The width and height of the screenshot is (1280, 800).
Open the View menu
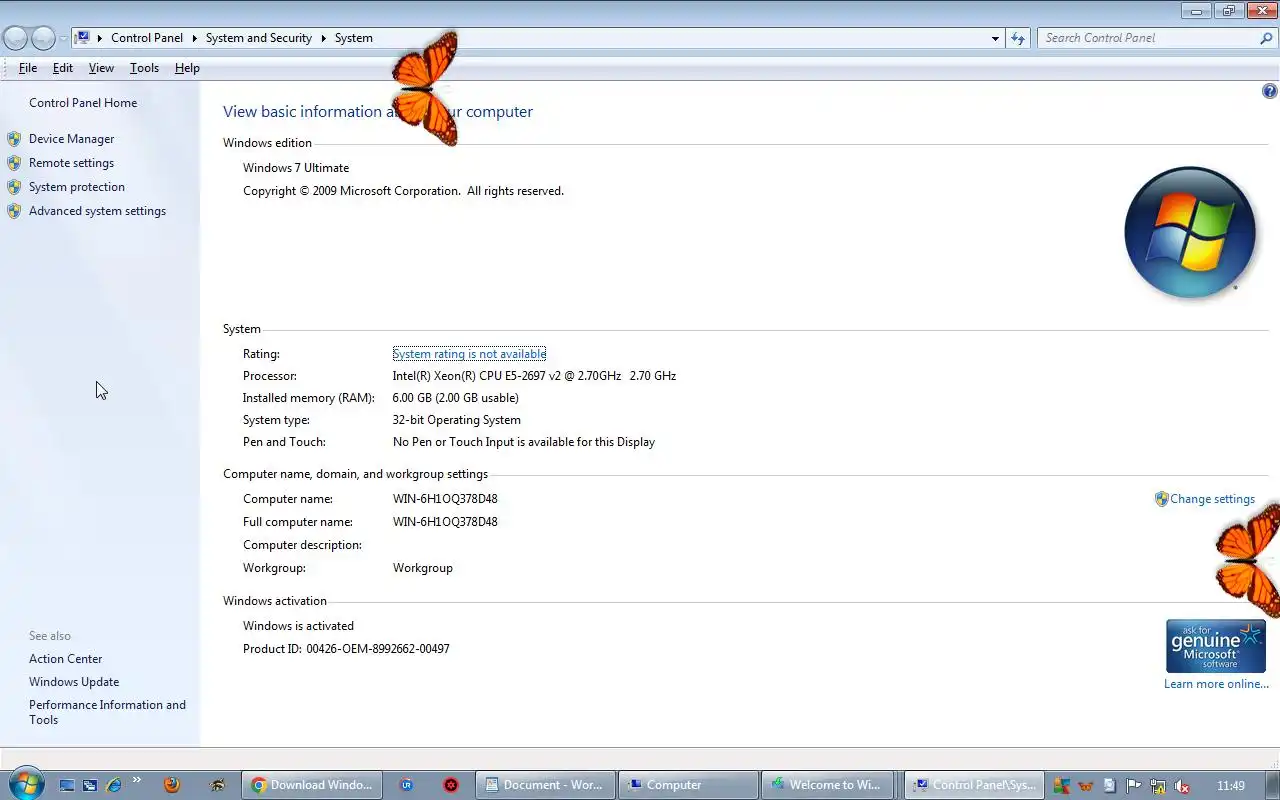[x=101, y=68]
